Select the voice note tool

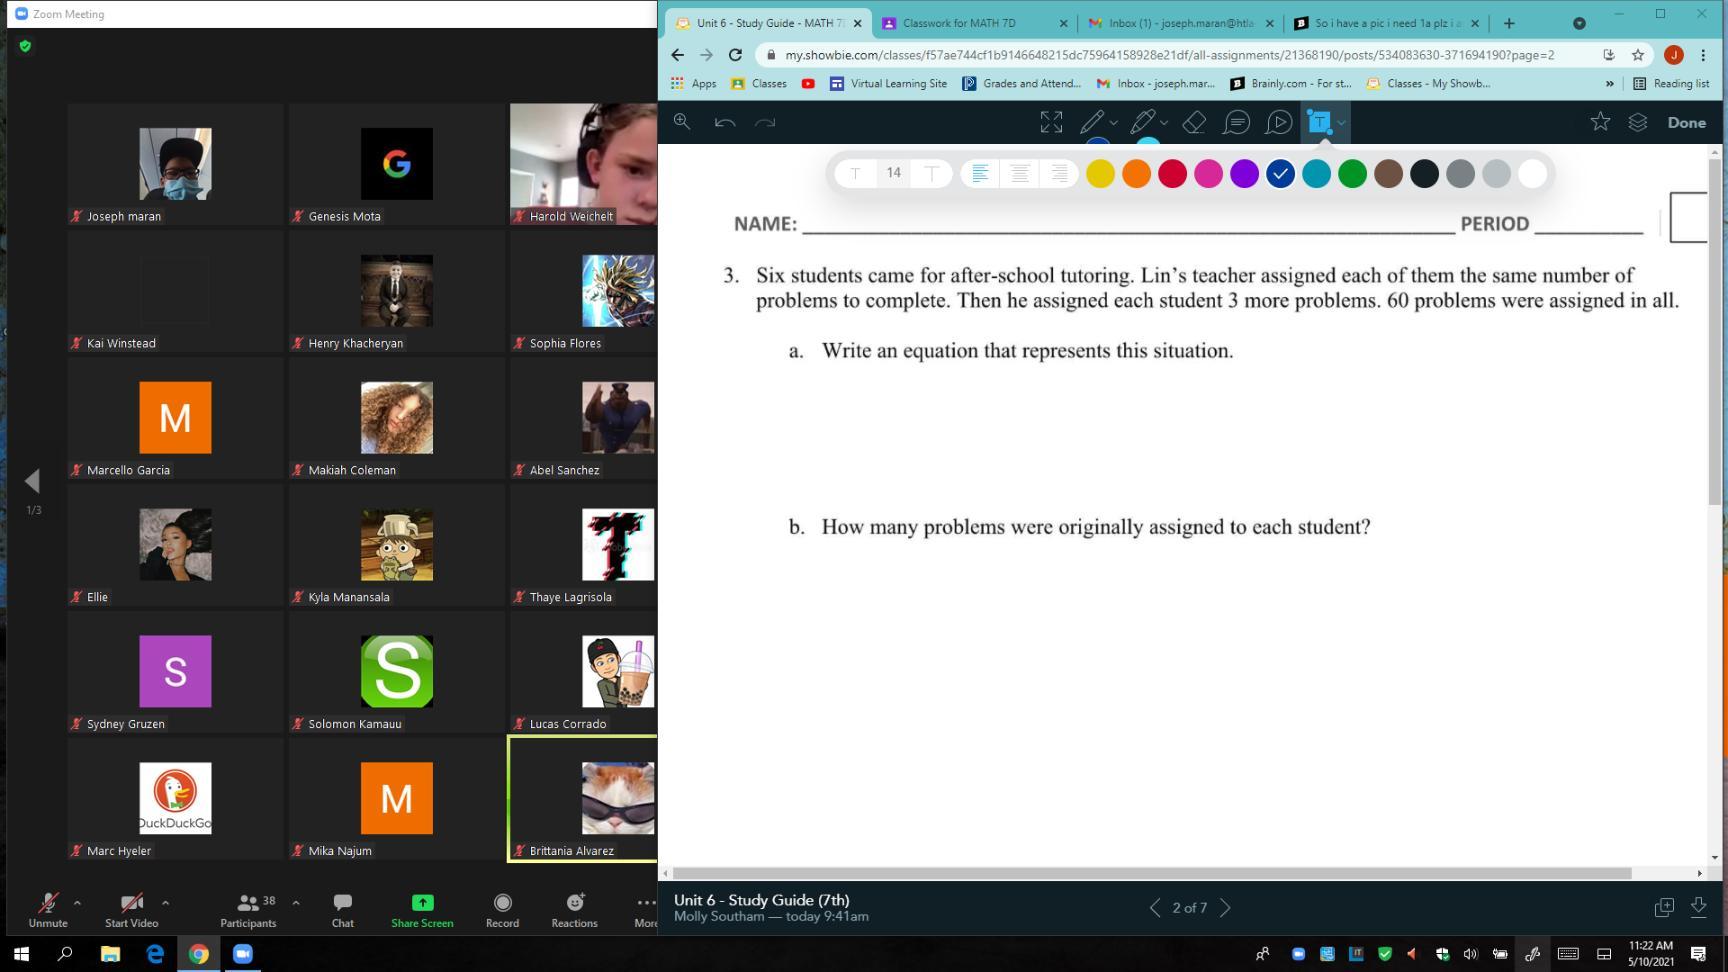pos(1279,122)
